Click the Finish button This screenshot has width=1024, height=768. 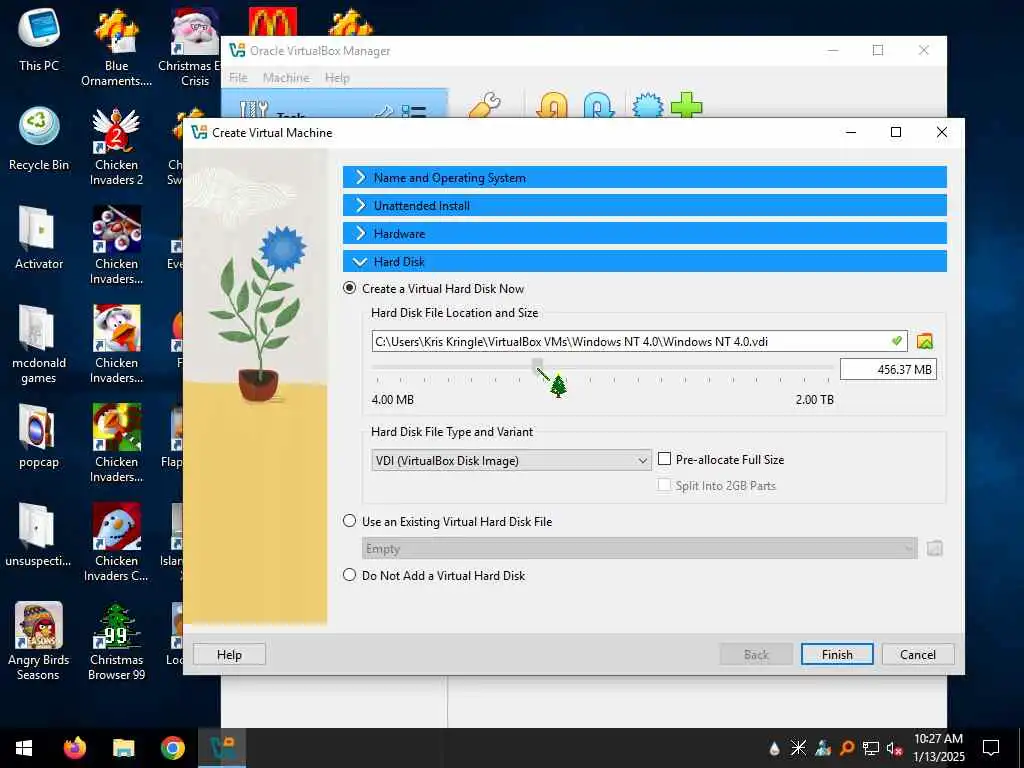837,654
